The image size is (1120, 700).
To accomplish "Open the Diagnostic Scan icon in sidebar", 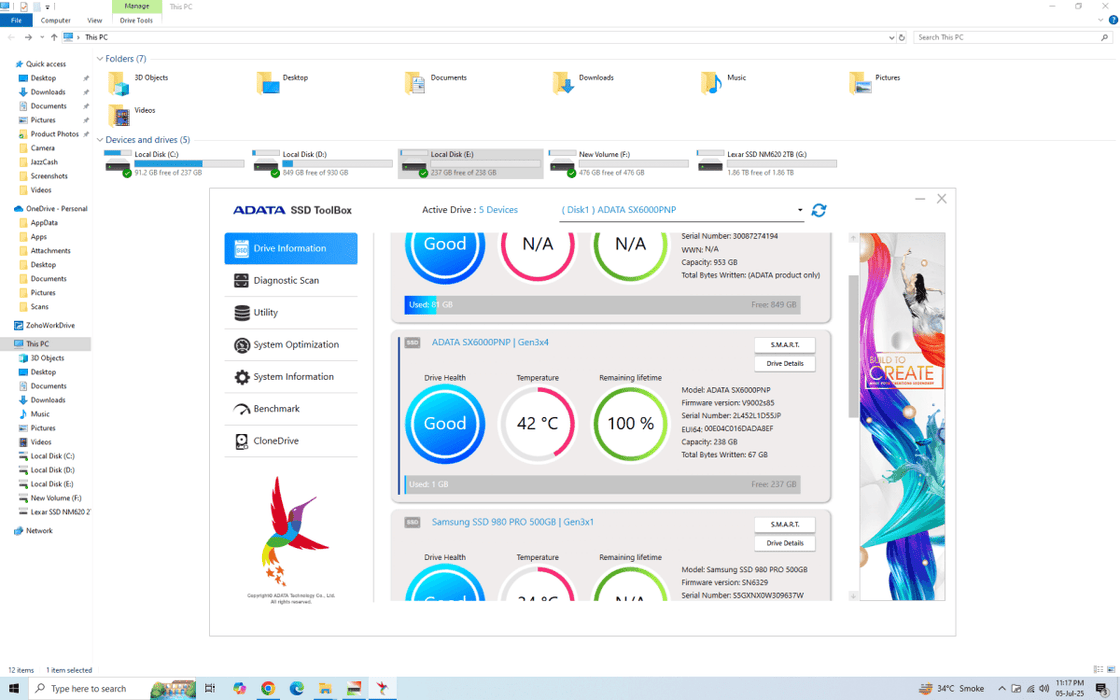I will click(x=241, y=281).
